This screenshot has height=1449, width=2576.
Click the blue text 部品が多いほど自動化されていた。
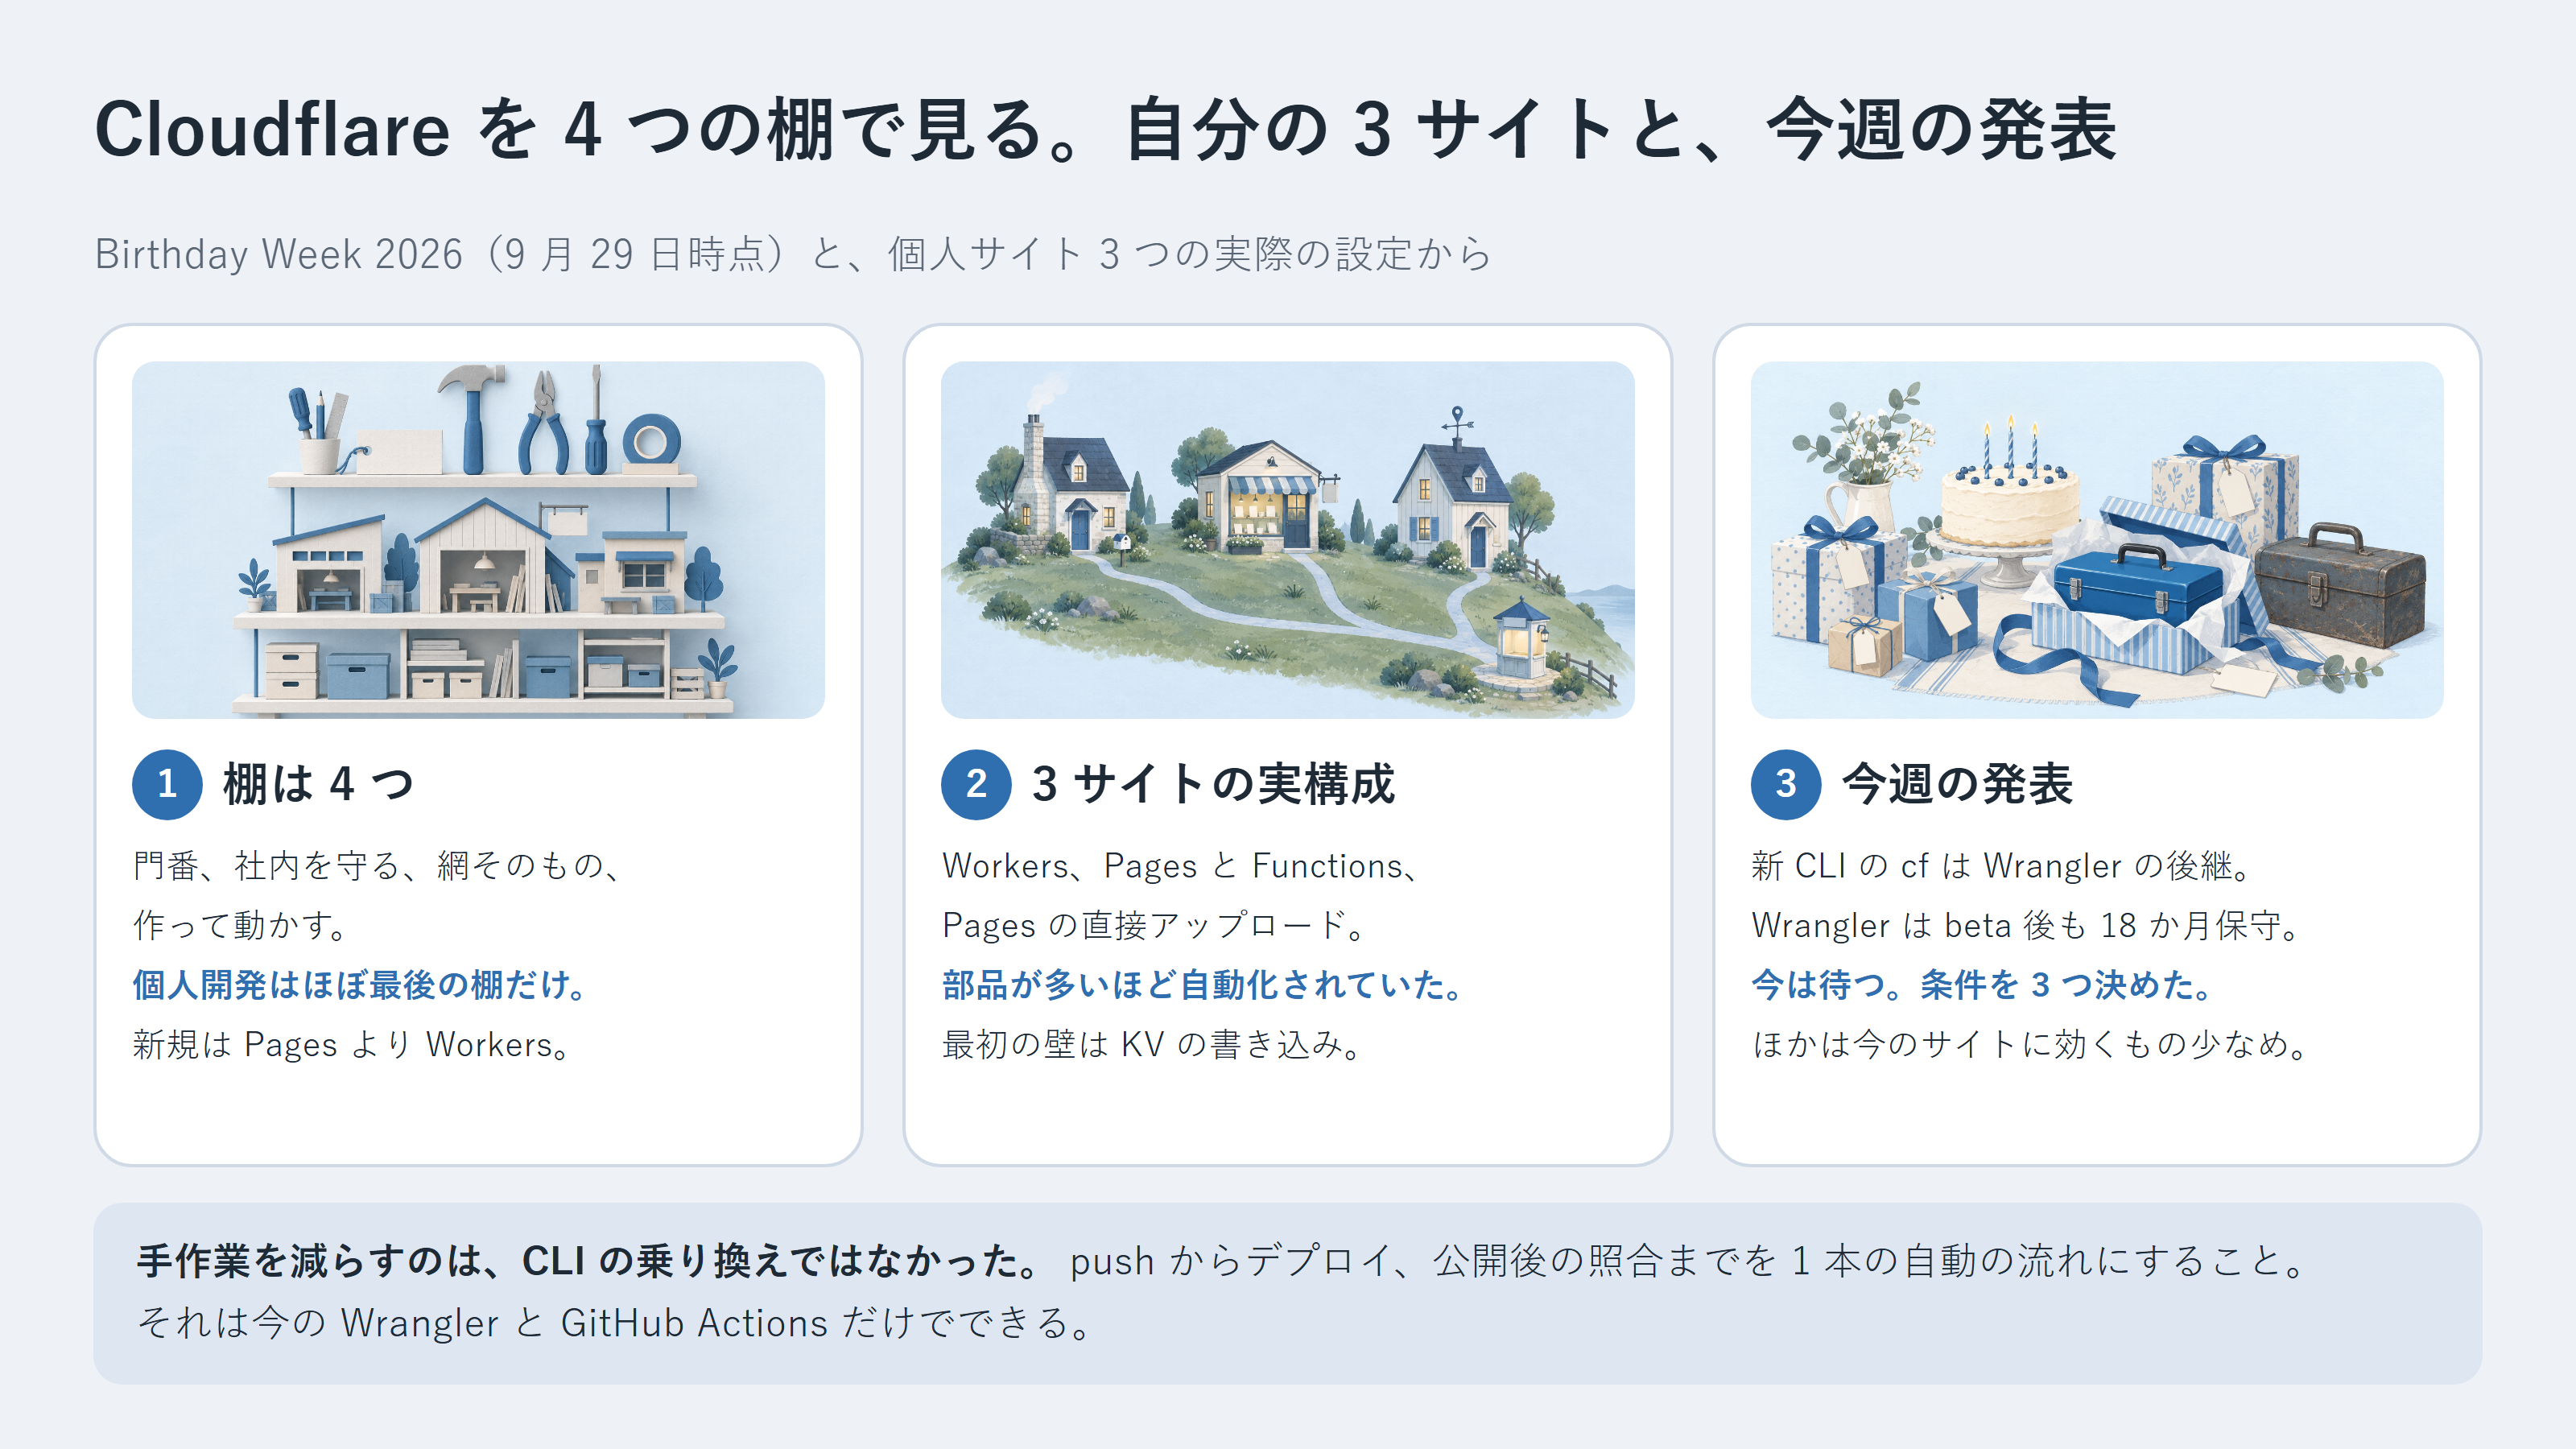coord(1203,985)
